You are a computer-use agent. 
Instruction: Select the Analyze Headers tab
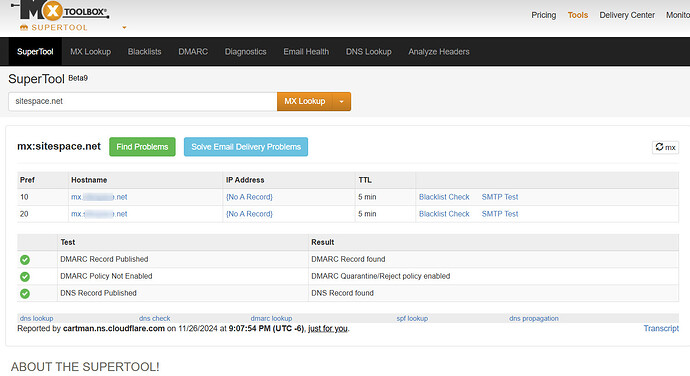439,52
